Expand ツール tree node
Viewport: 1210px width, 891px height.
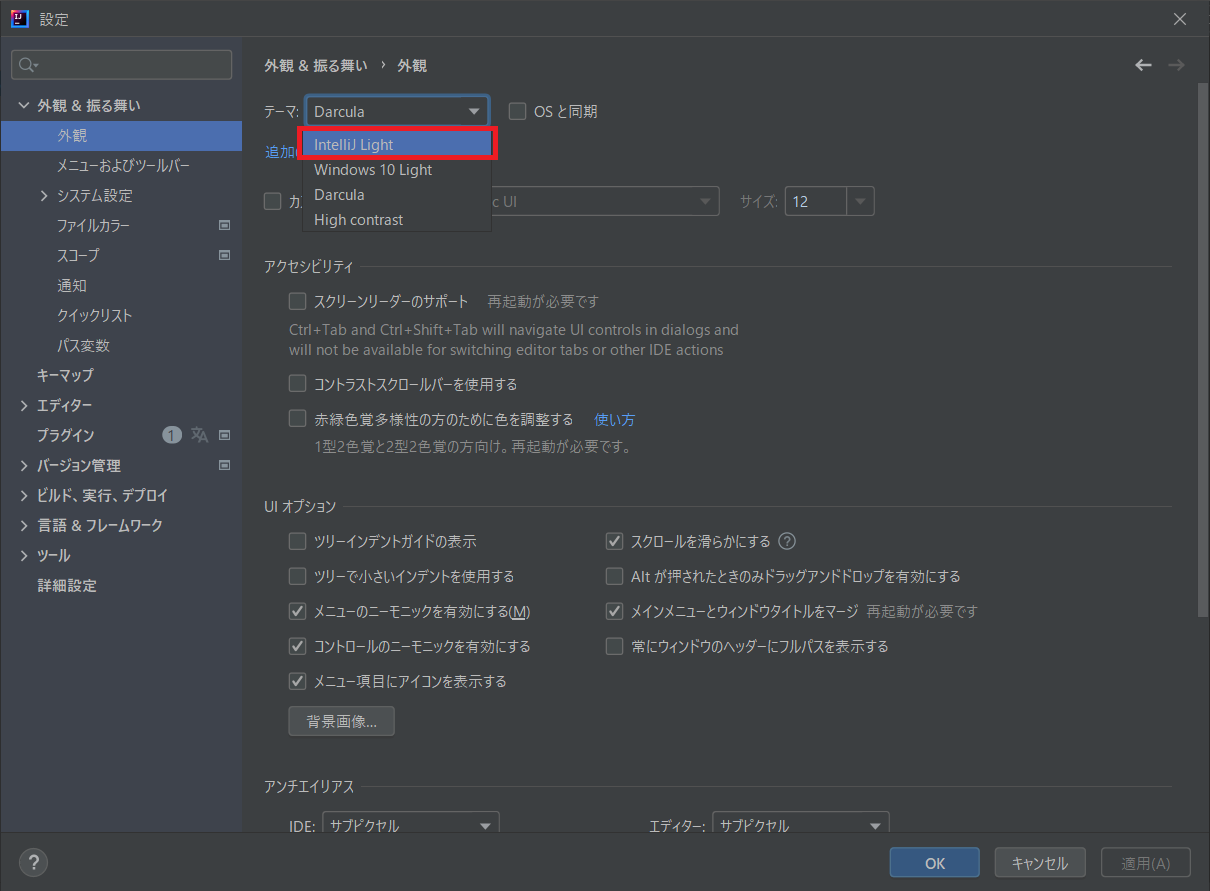(24, 556)
